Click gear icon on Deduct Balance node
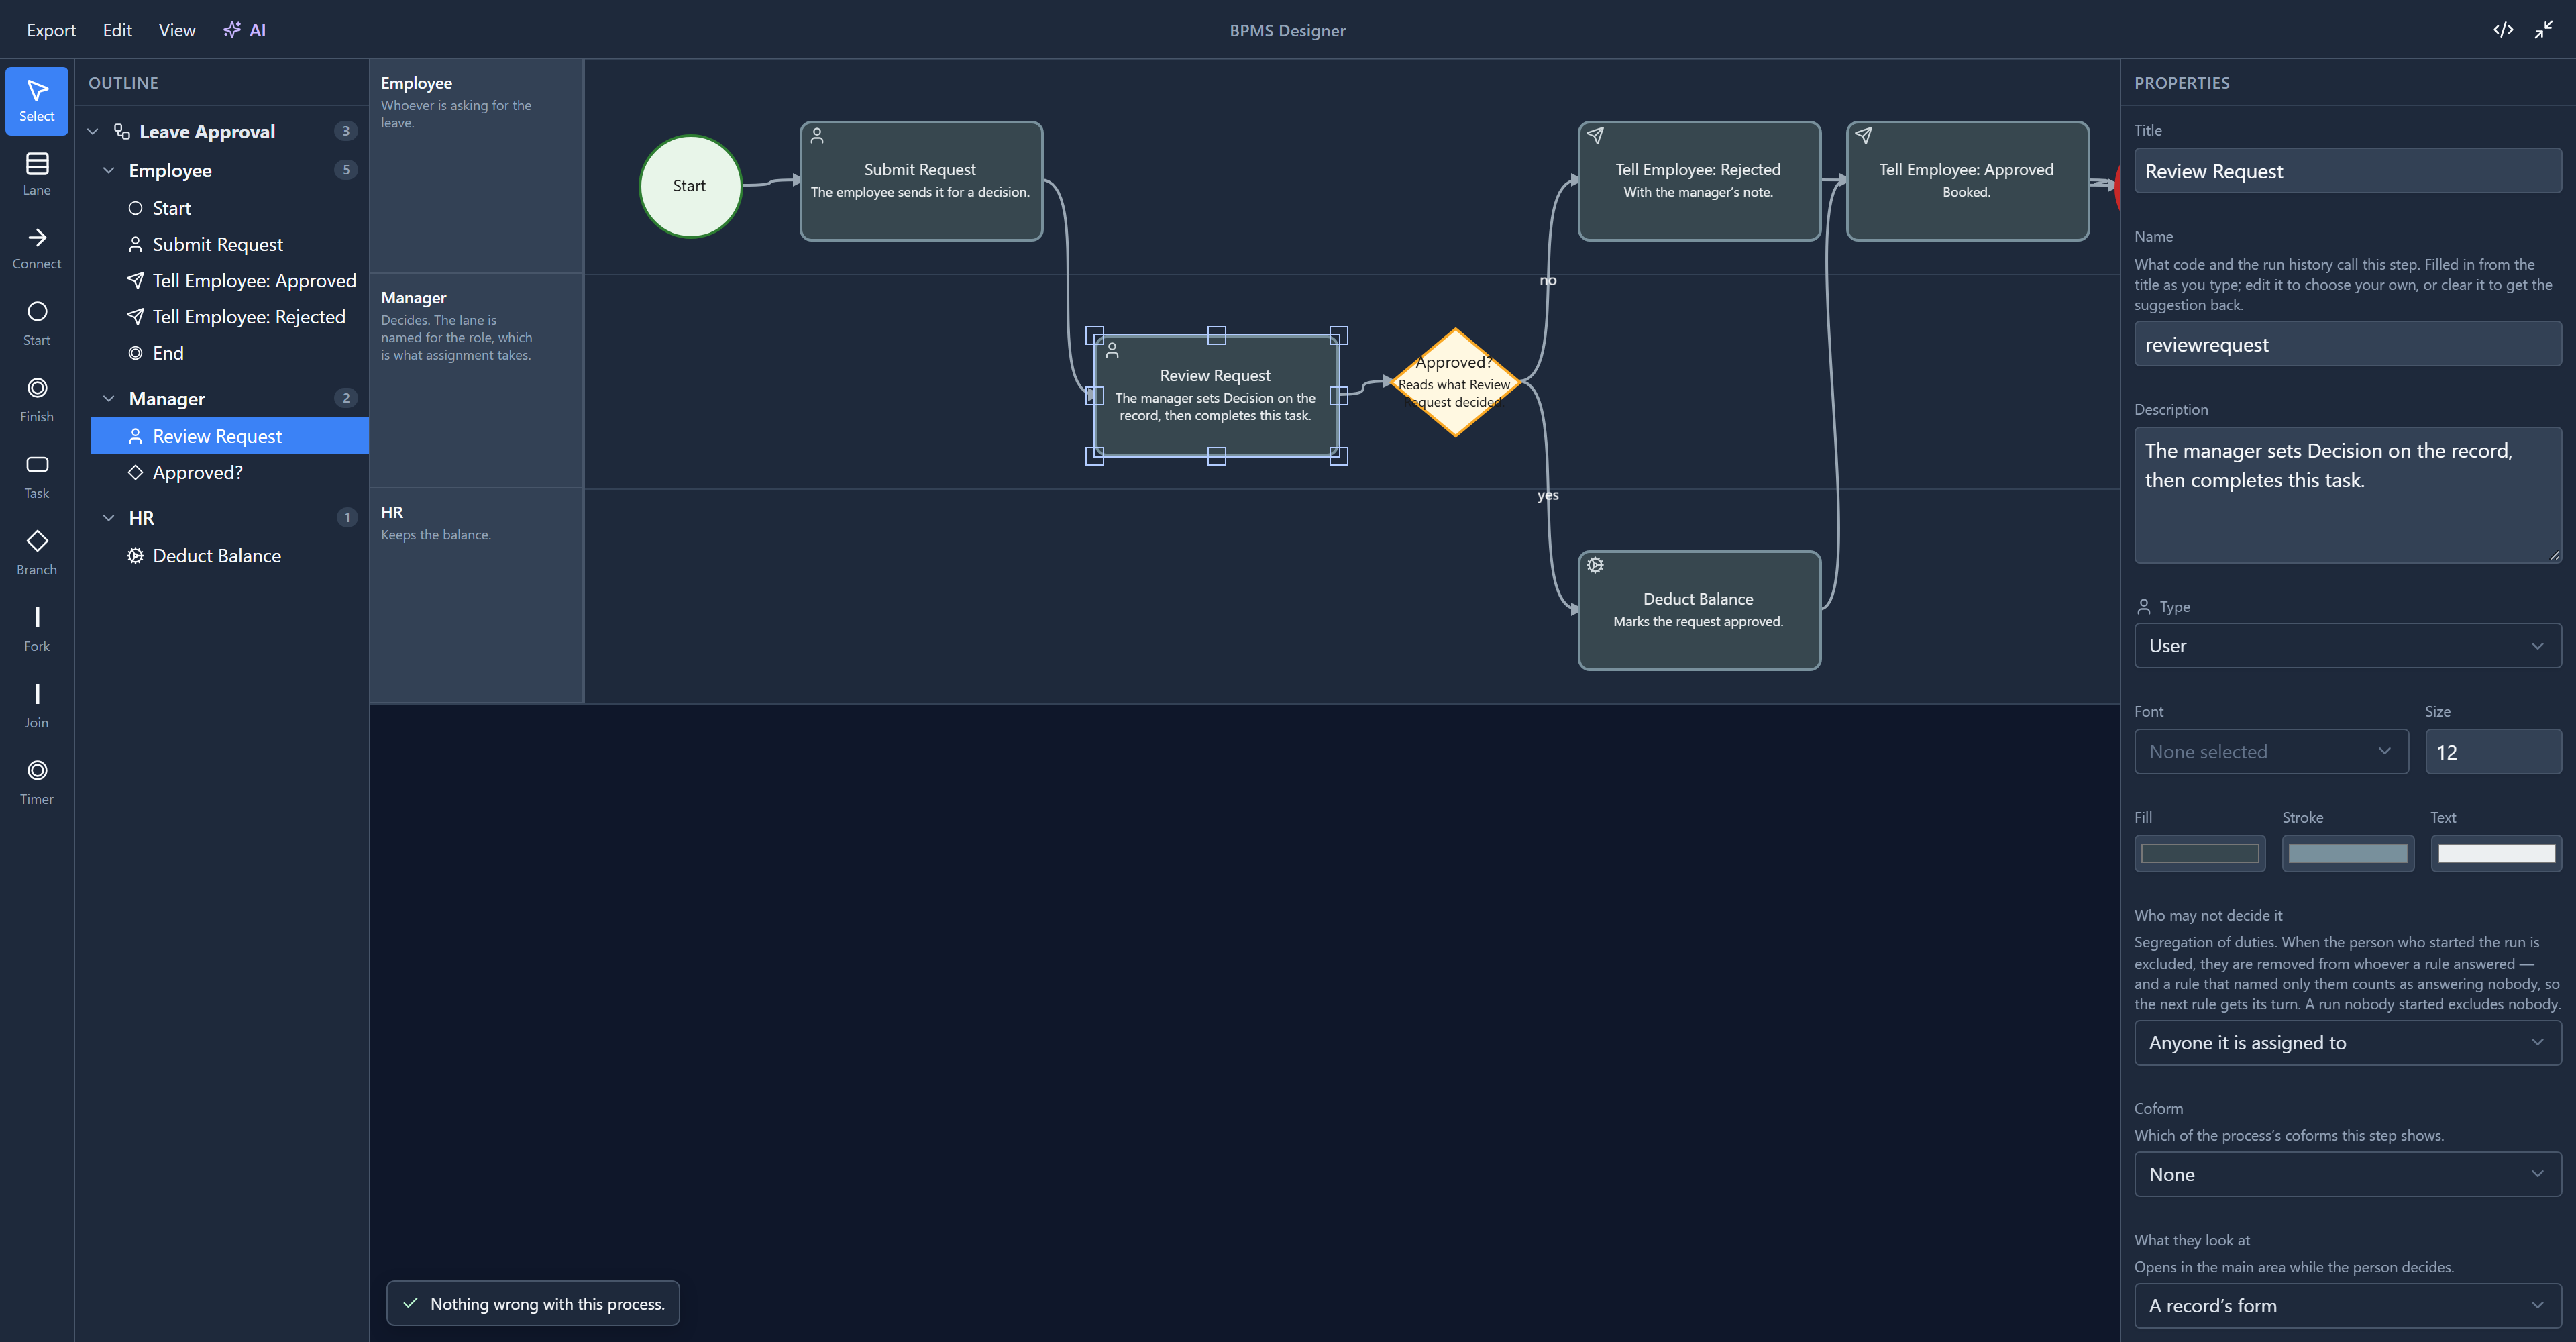This screenshot has height=1342, width=2576. 1595,565
